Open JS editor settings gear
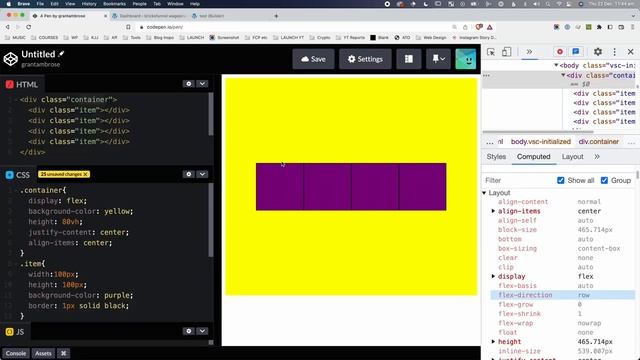Image resolution: width=640 pixels, height=360 pixels. [189, 331]
